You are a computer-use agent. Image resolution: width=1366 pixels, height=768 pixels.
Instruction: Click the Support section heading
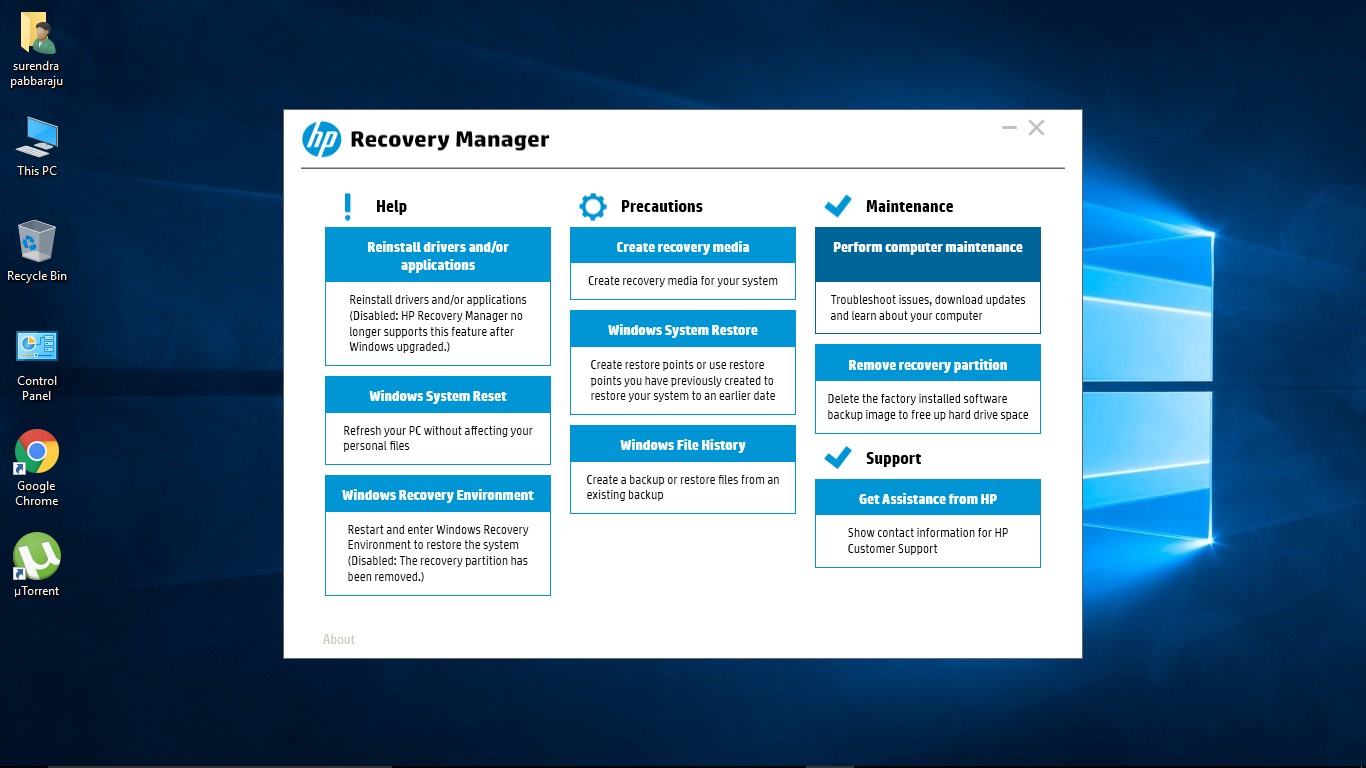coord(893,458)
